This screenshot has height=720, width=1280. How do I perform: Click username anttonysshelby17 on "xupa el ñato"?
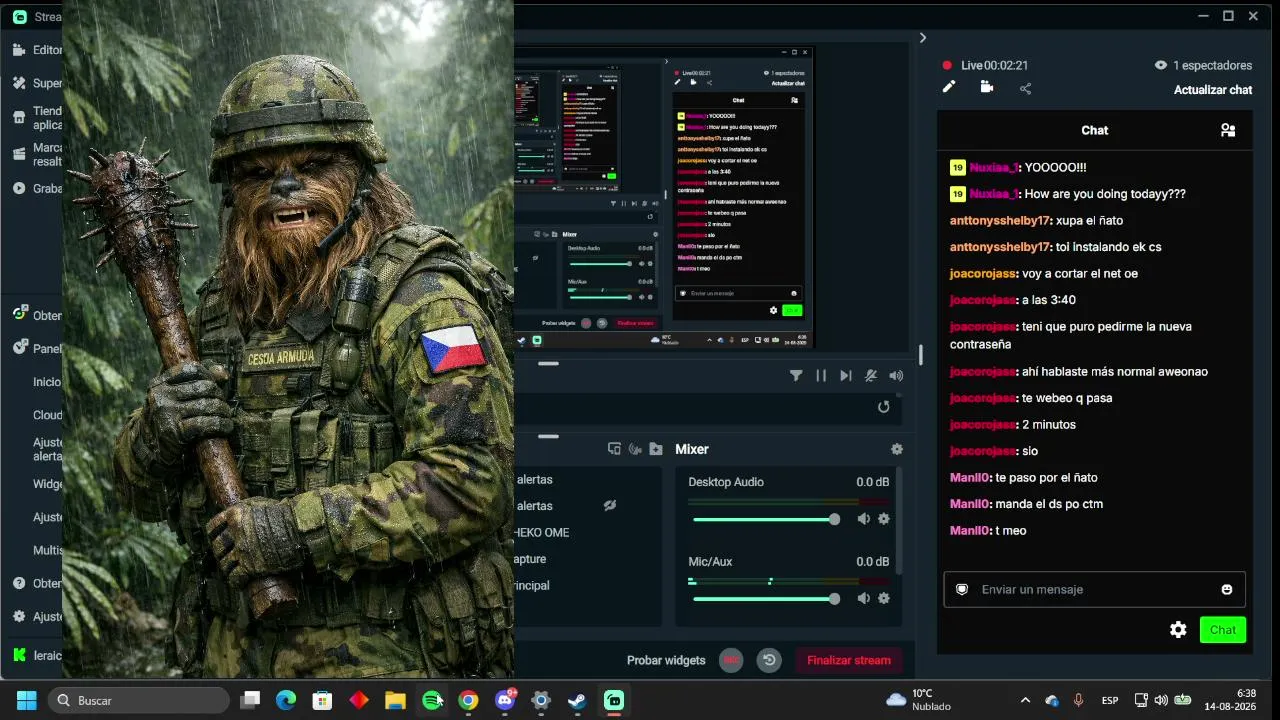pyautogui.click(x=1001, y=220)
